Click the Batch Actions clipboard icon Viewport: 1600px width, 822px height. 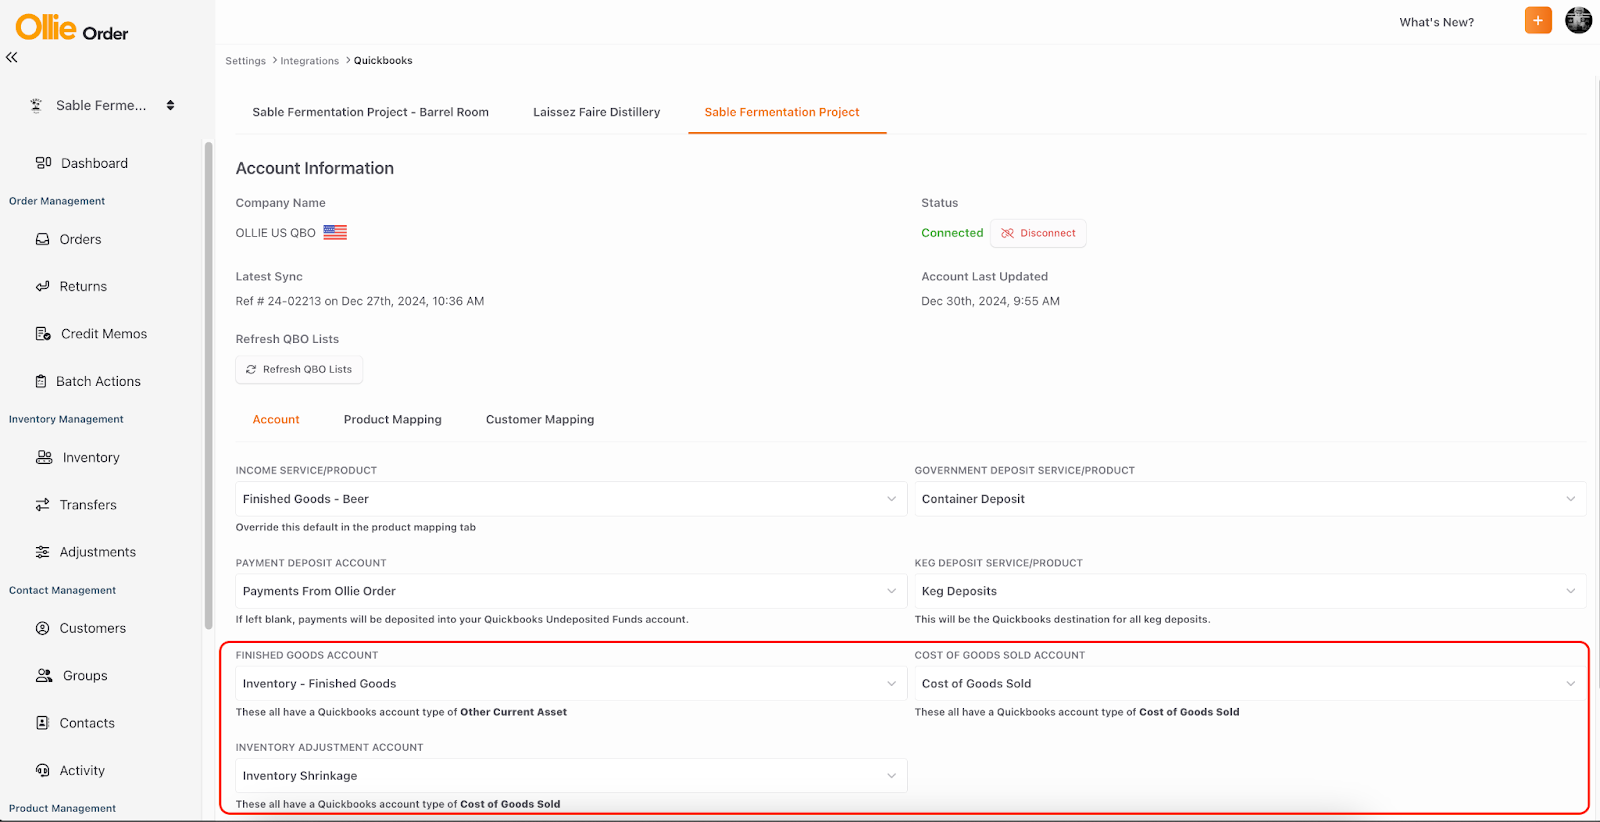pos(41,381)
